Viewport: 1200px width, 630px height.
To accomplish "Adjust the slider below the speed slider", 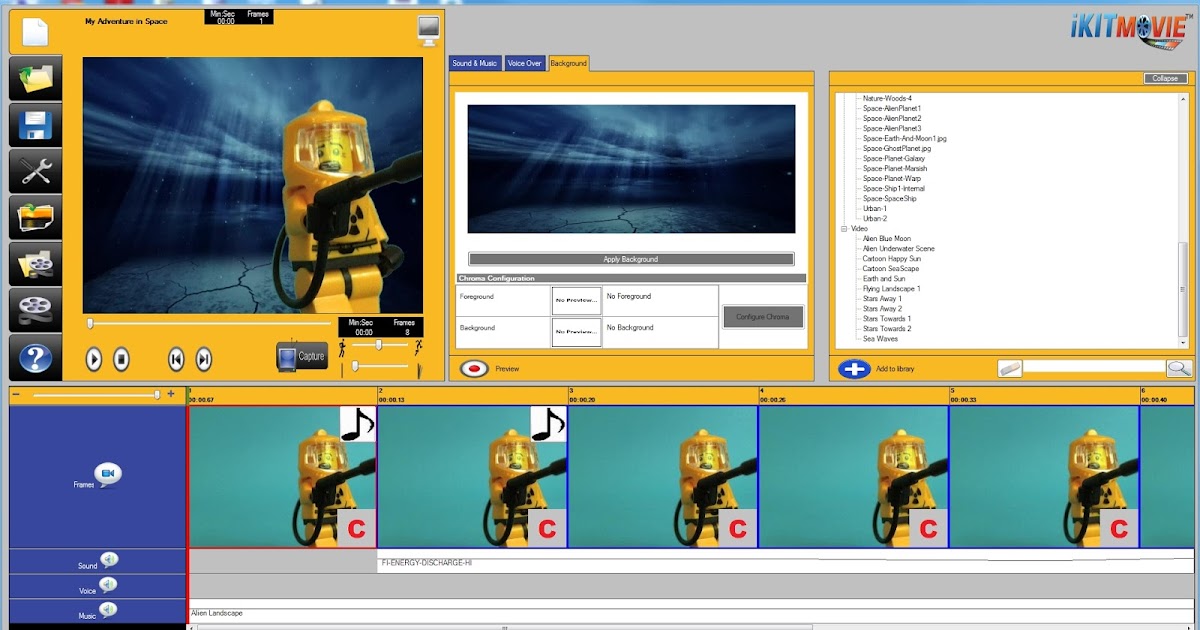I will click(x=379, y=367).
